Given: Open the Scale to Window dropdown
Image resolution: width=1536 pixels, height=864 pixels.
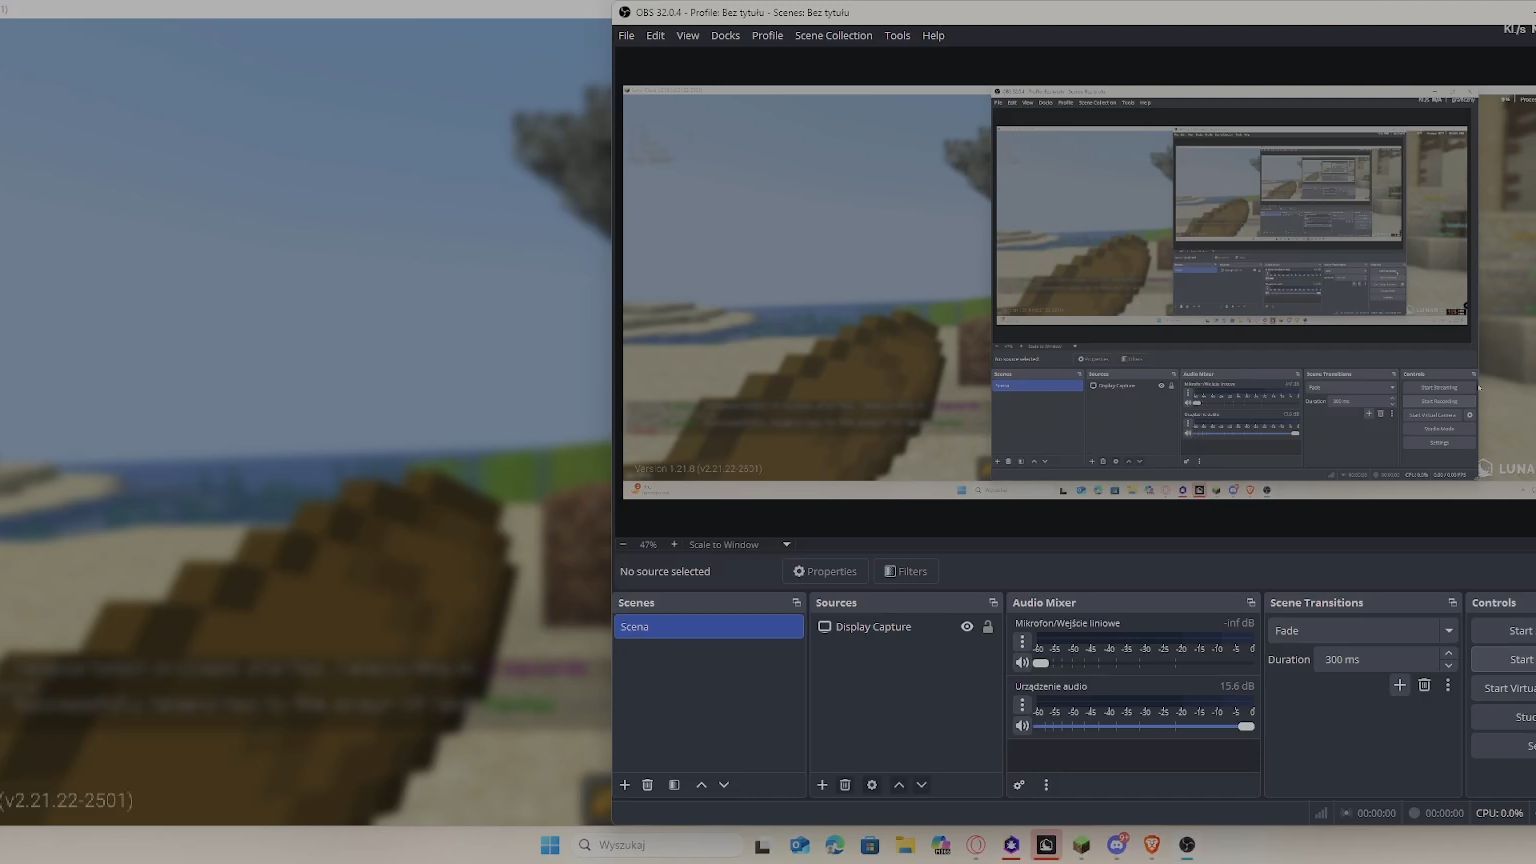Looking at the screenshot, I should click(786, 545).
